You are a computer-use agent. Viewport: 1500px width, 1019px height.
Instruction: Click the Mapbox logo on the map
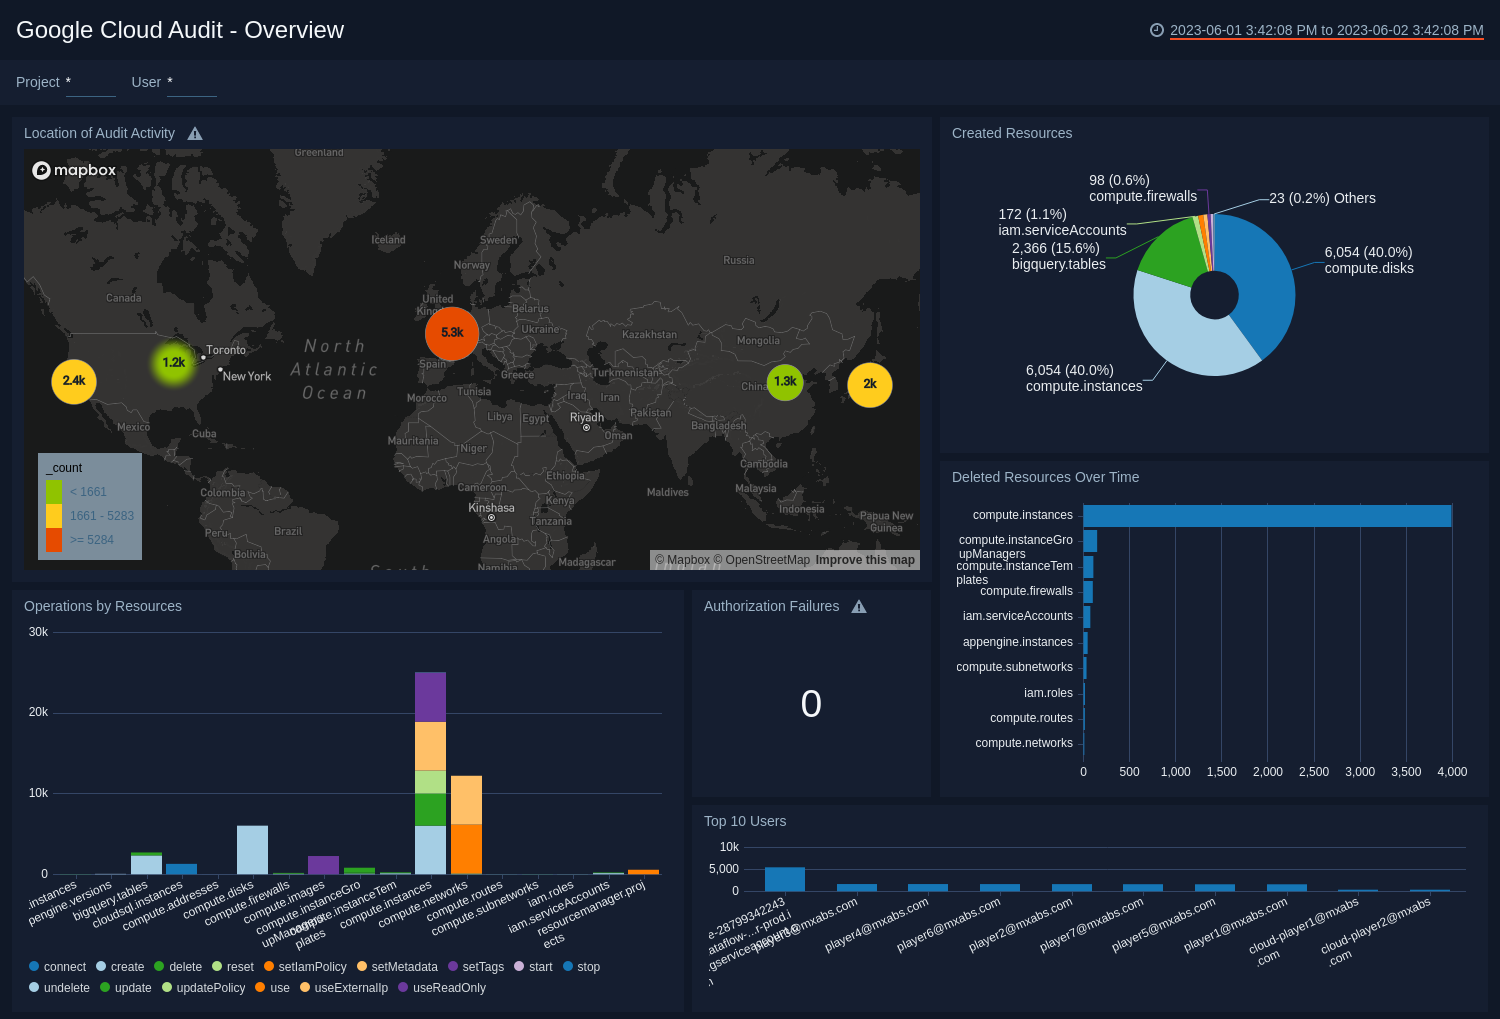pos(74,170)
